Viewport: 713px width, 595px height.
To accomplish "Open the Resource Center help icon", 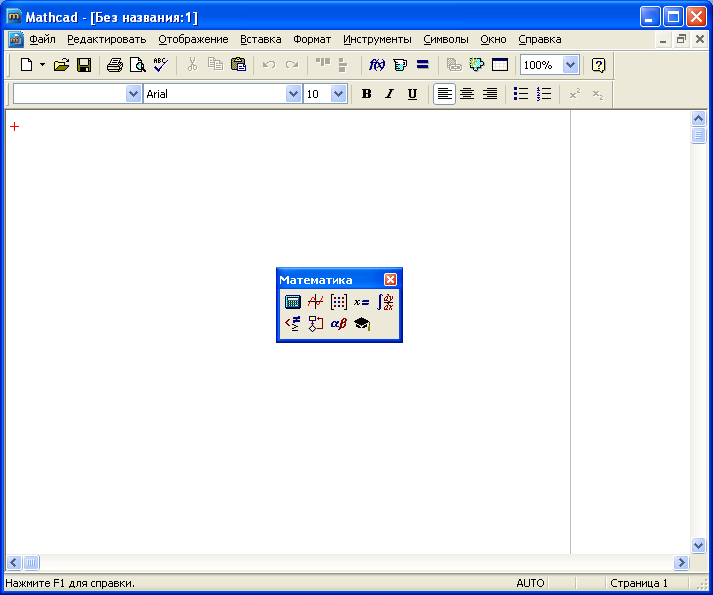I will point(598,65).
